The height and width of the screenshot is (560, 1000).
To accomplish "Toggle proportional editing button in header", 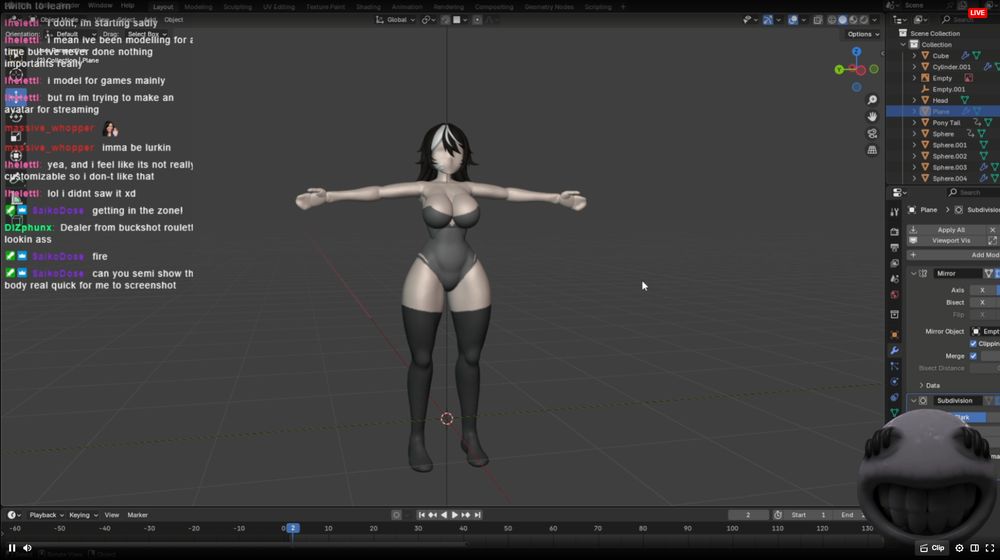I will click(477, 20).
